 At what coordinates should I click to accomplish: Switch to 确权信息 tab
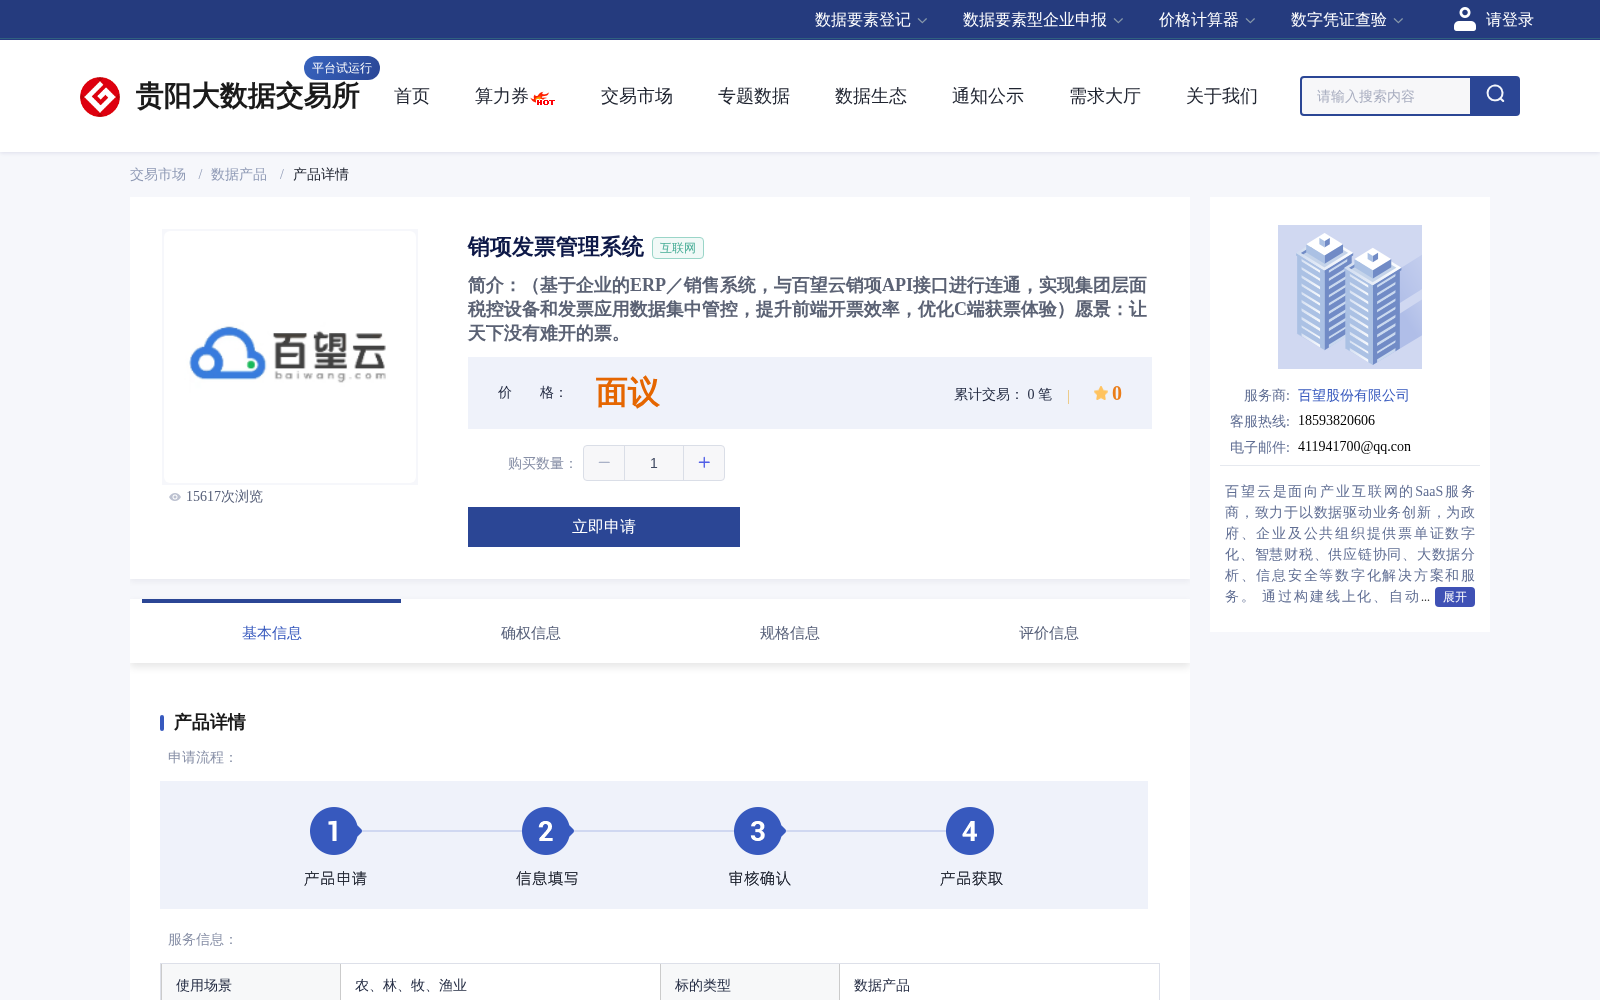(531, 633)
